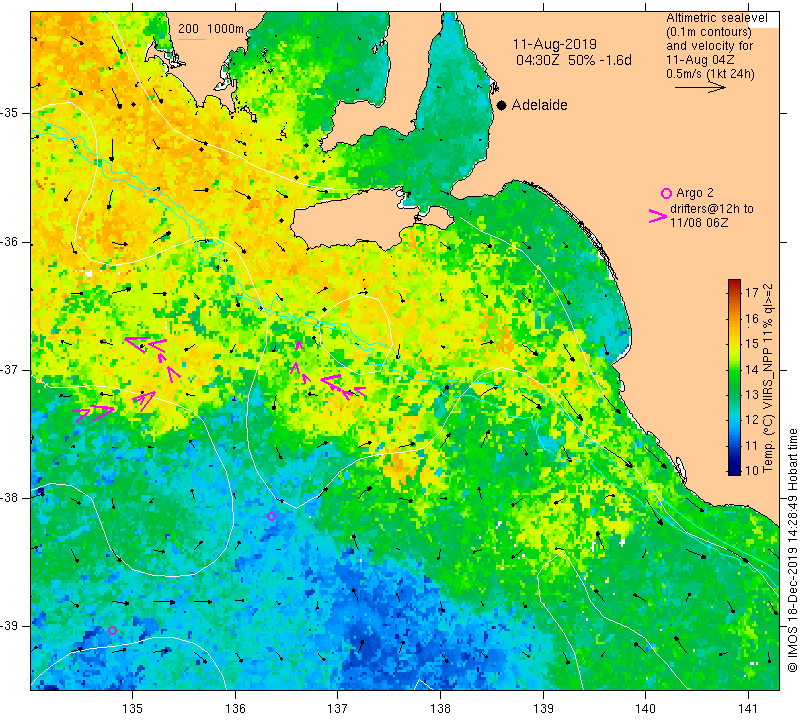Click the latitude axis label -36
This screenshot has height=720, width=800.
10,242
